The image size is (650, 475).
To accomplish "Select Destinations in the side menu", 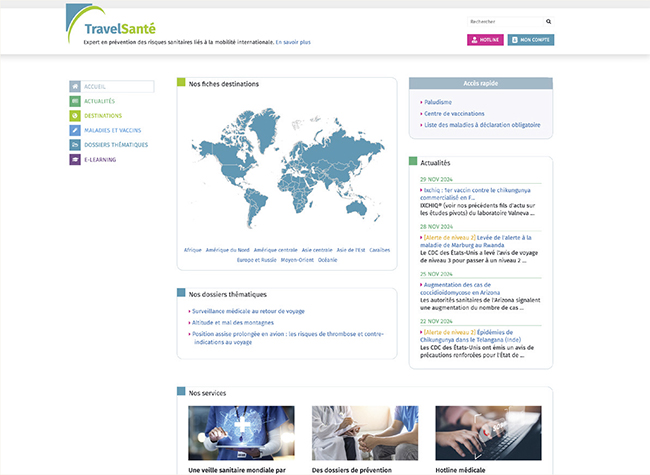I will click(x=103, y=116).
